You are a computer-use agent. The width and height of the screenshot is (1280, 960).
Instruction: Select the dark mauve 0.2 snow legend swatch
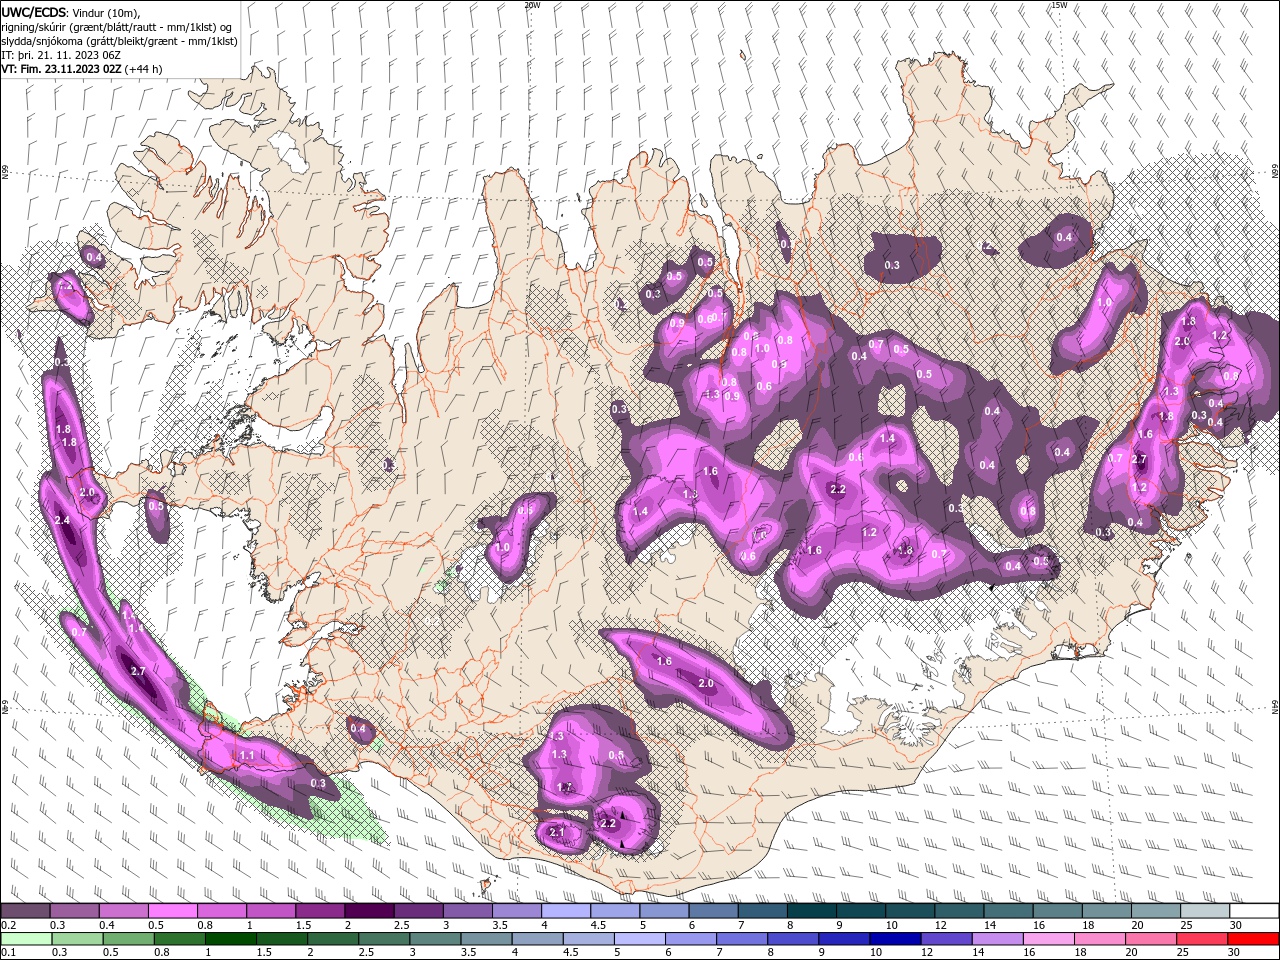tap(24, 911)
